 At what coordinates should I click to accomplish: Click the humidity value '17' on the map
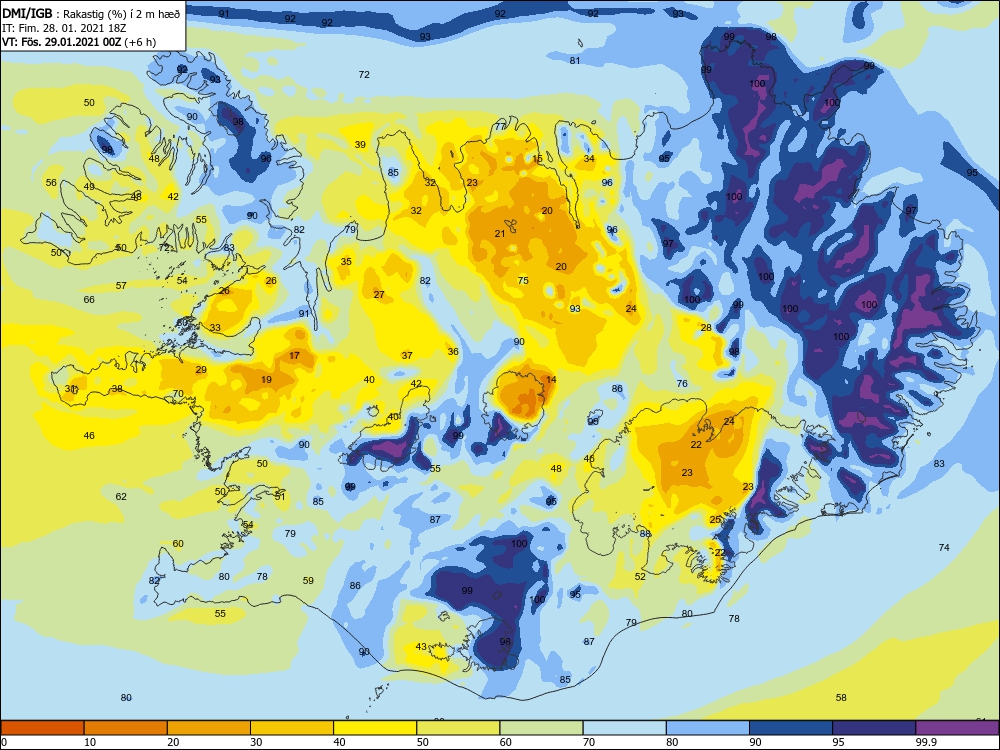point(294,355)
